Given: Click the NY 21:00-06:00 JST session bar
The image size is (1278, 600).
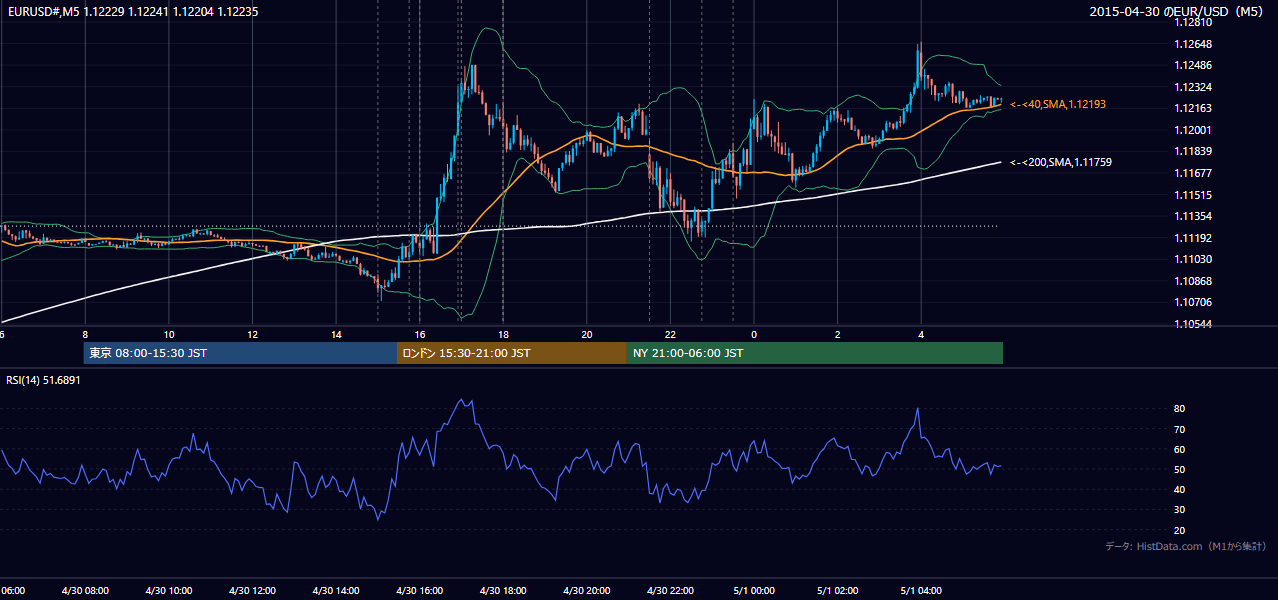Looking at the screenshot, I should click(815, 353).
